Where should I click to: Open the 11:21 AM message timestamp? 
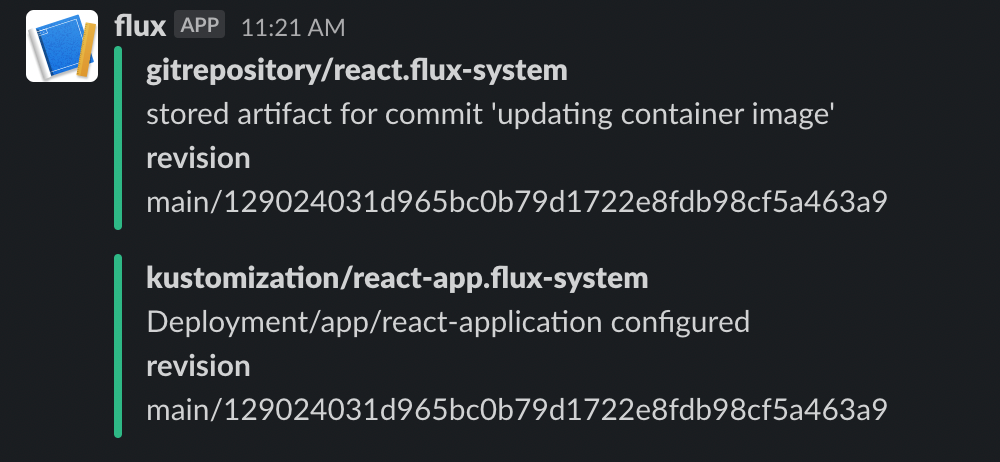pyautogui.click(x=293, y=28)
